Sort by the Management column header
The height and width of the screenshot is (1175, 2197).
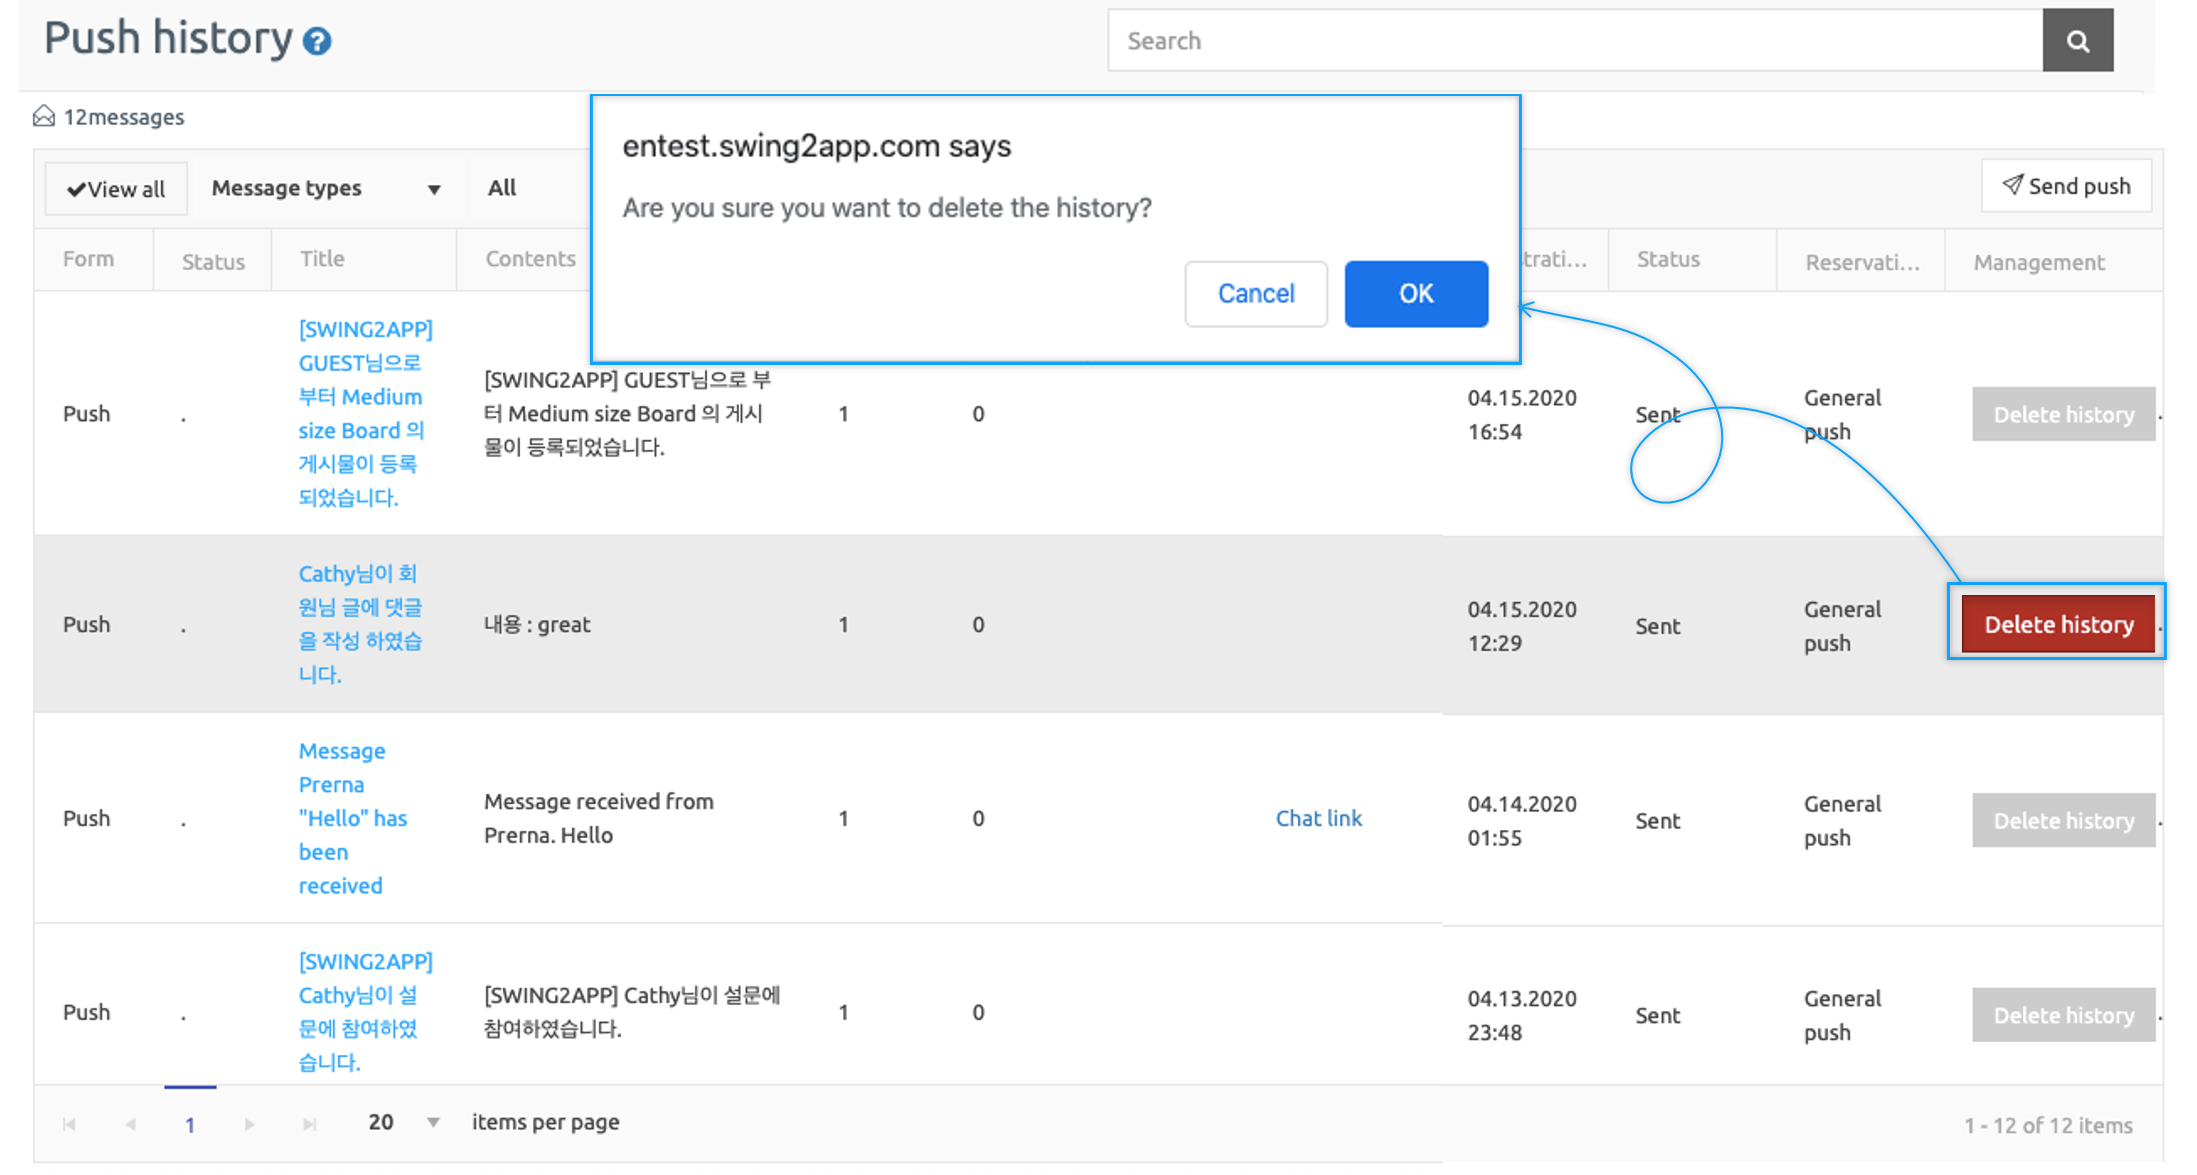tap(2038, 262)
